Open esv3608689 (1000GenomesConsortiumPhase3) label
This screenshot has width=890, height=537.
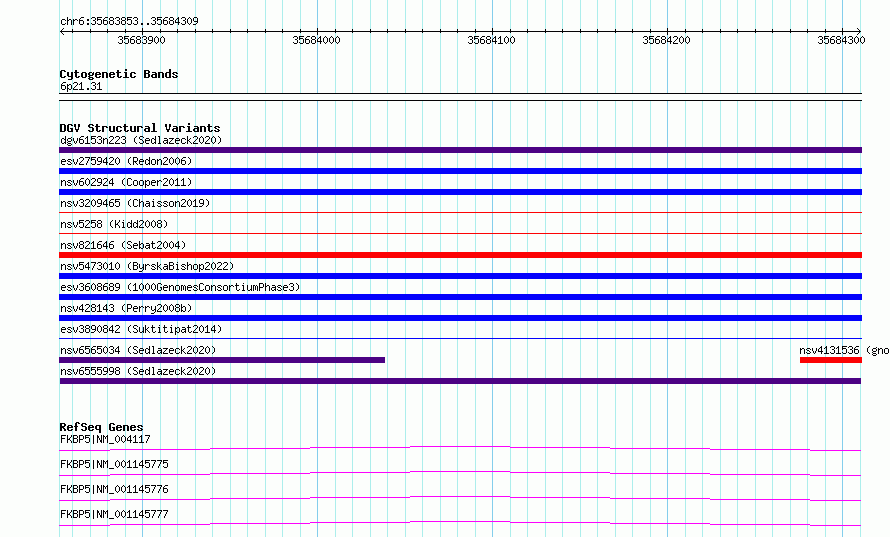pyautogui.click(x=180, y=287)
